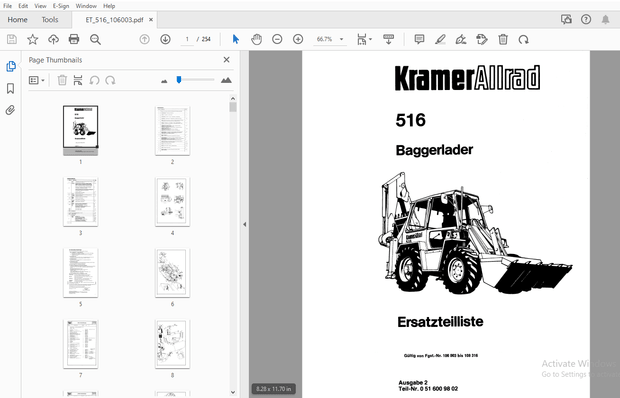Switch to the Tools tab
The image size is (620, 398).
pos(50,20)
